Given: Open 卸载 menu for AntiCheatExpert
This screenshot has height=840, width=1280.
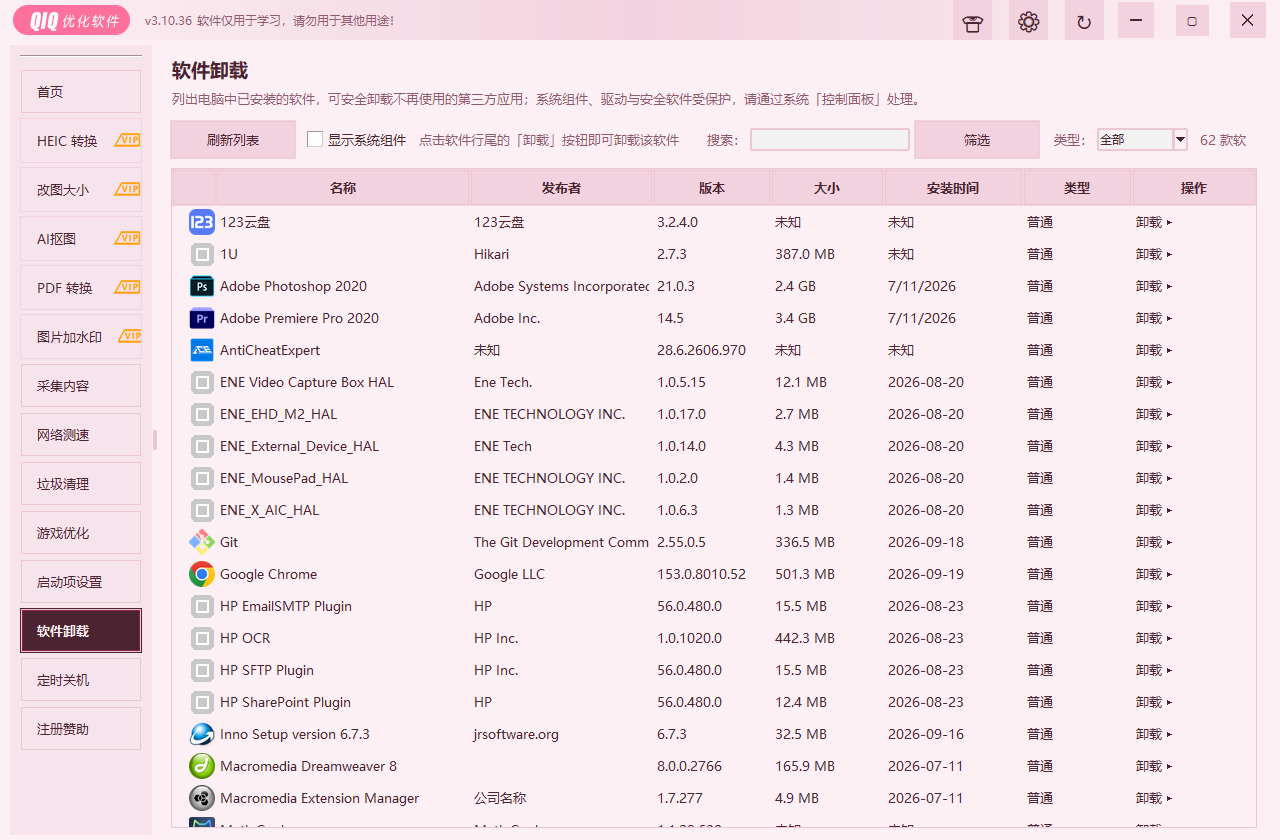Looking at the screenshot, I should click(1154, 350).
